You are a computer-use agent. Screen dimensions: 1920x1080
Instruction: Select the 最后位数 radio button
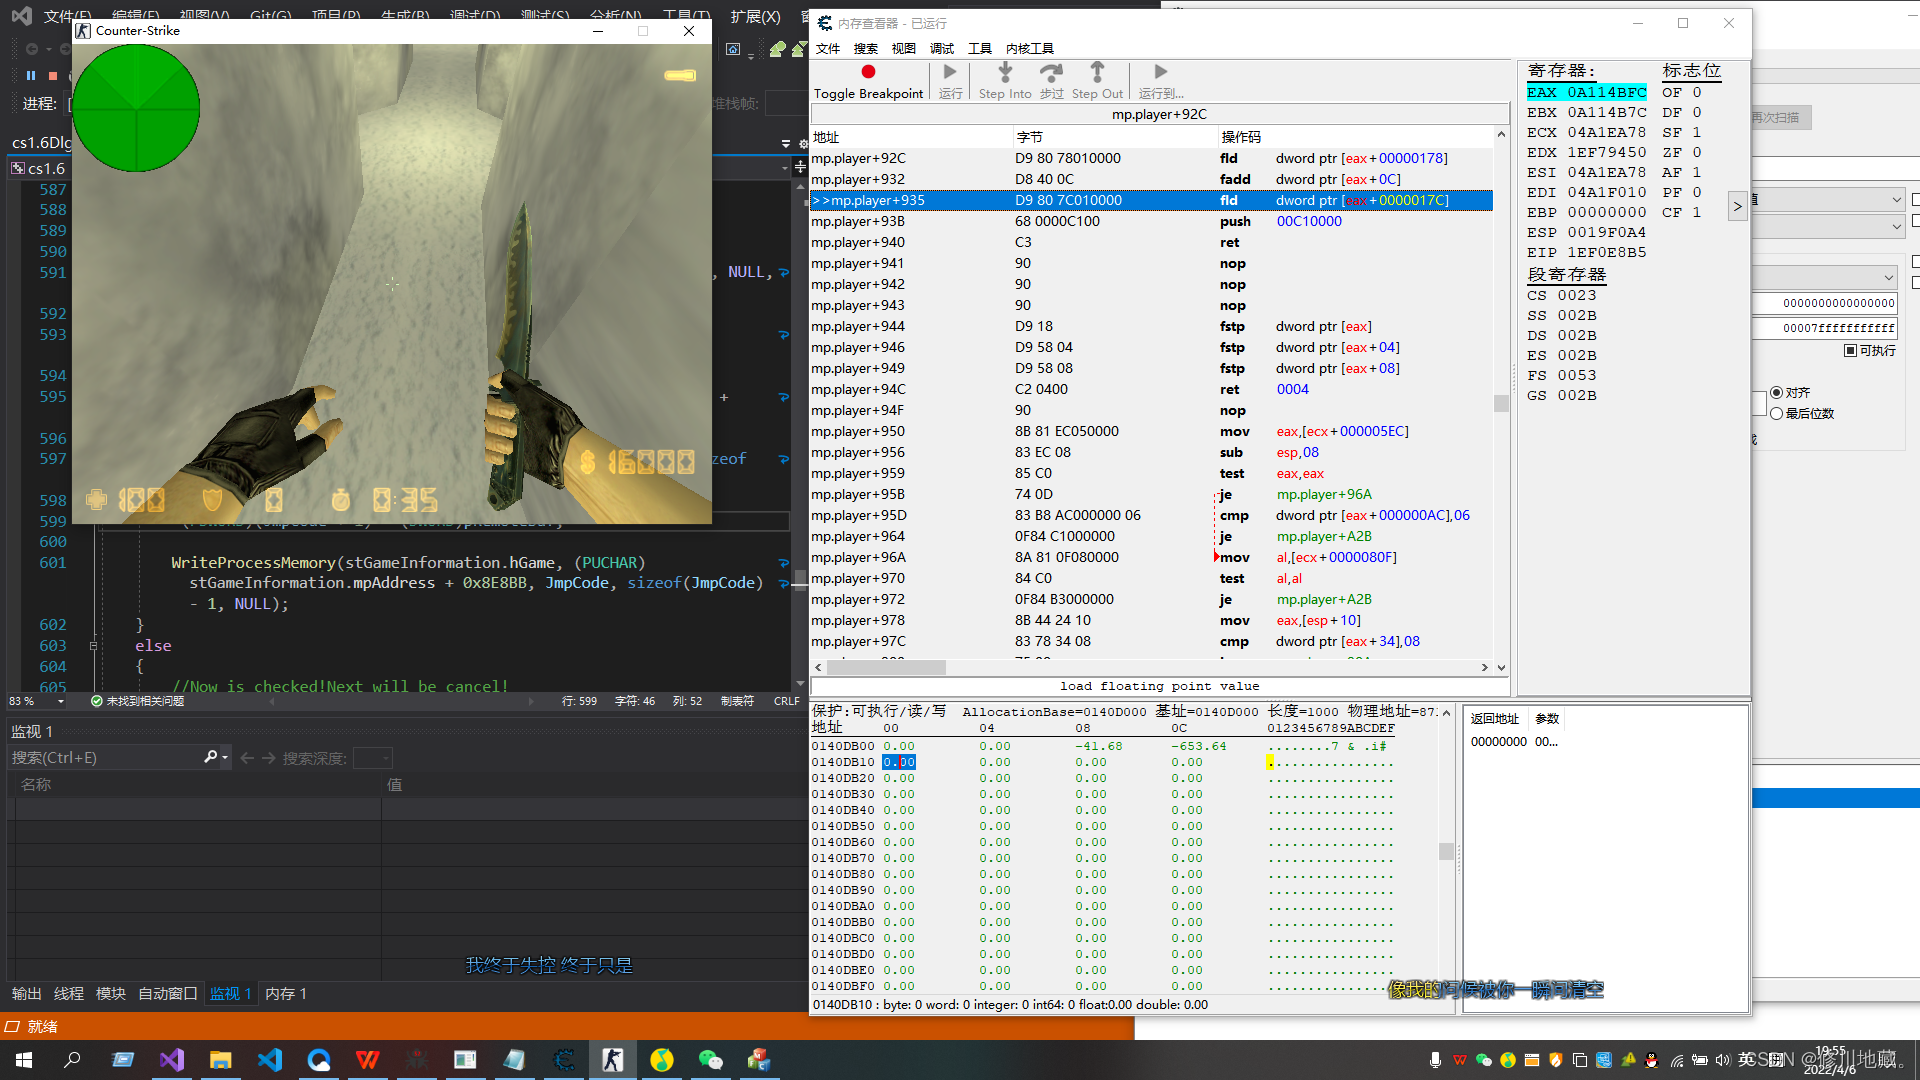1776,414
